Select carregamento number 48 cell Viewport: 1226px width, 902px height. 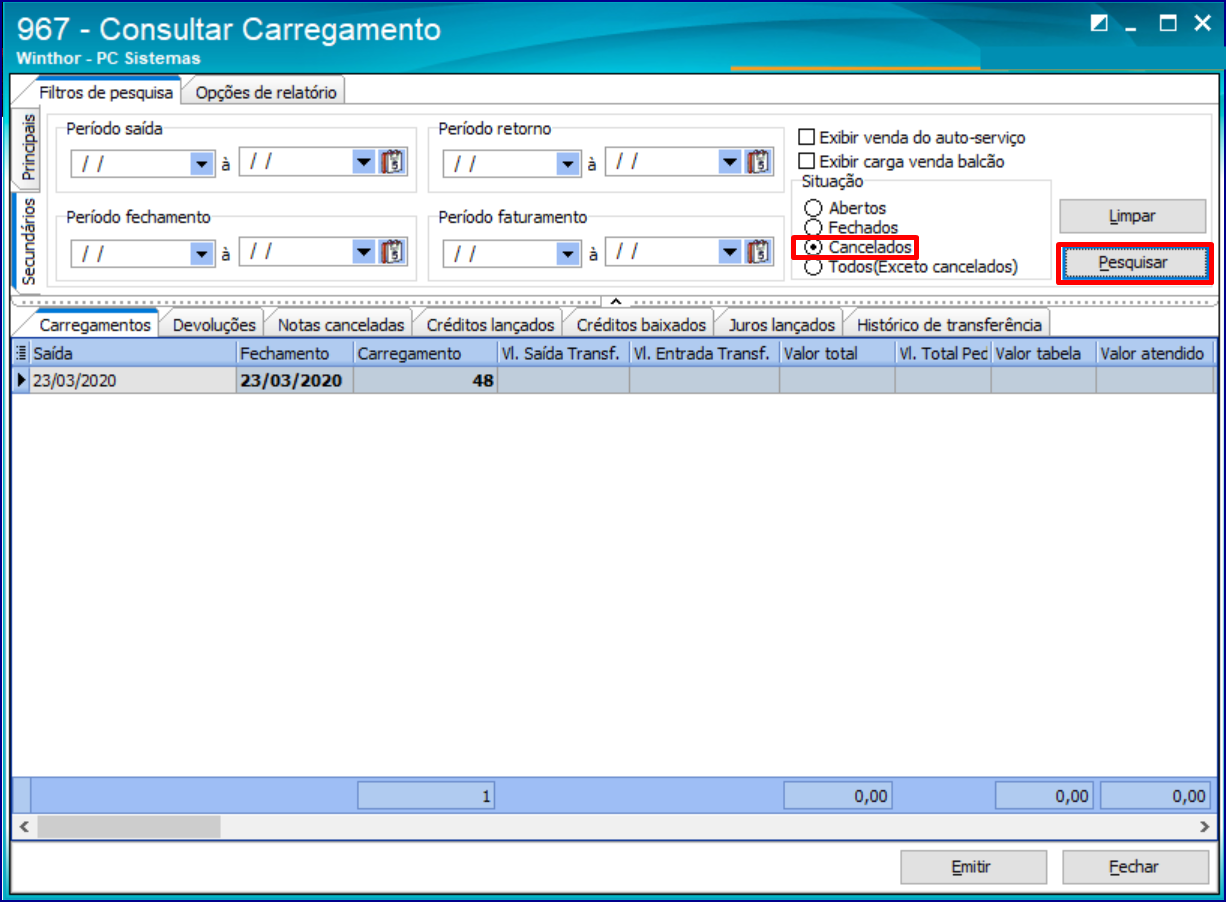tap(427, 380)
